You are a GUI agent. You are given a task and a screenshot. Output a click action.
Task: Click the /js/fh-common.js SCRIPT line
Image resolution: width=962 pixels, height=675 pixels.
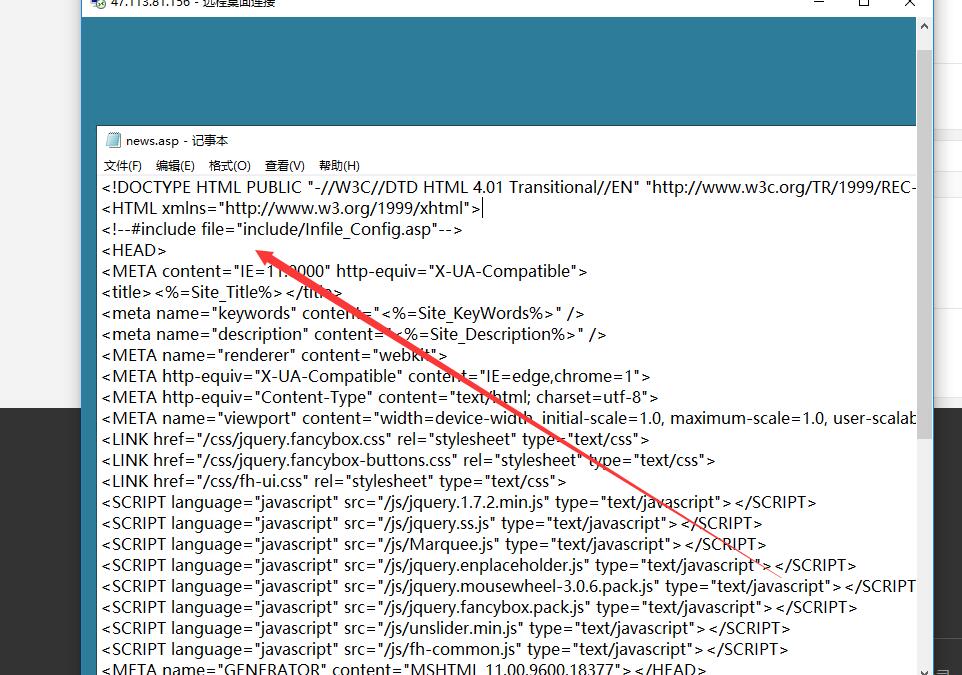click(445, 649)
